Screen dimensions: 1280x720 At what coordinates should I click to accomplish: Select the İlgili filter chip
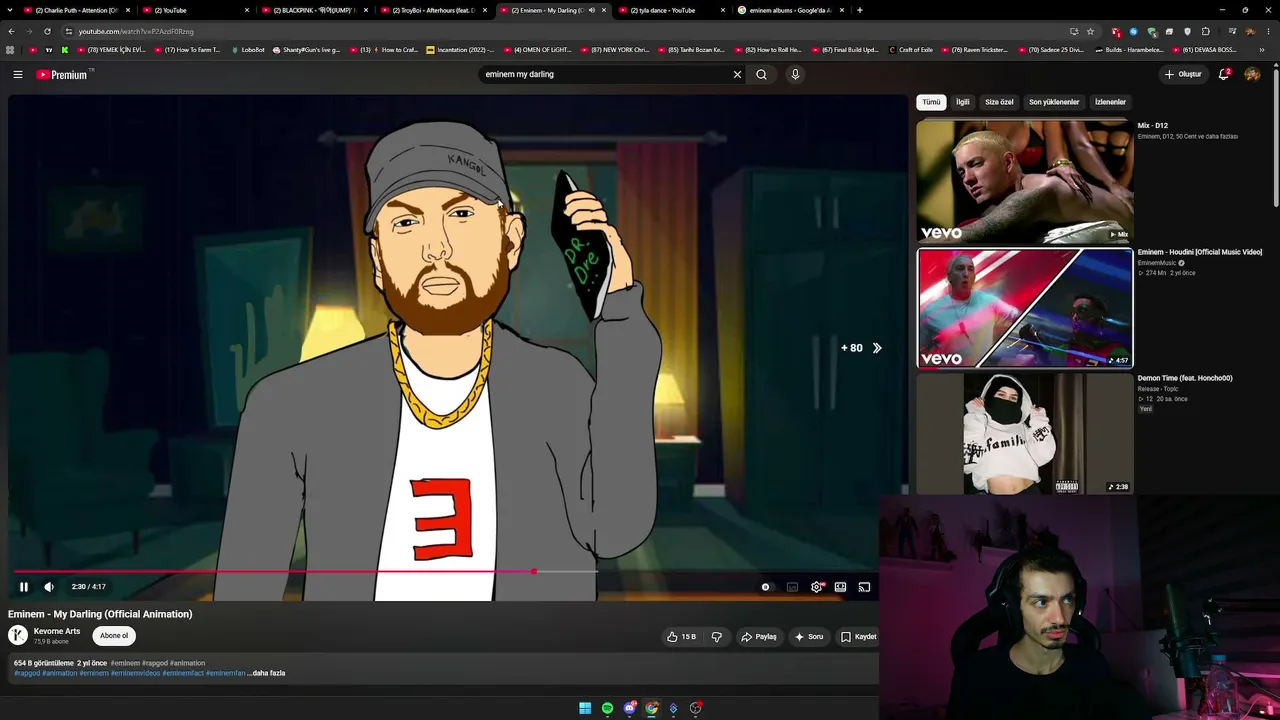962,102
